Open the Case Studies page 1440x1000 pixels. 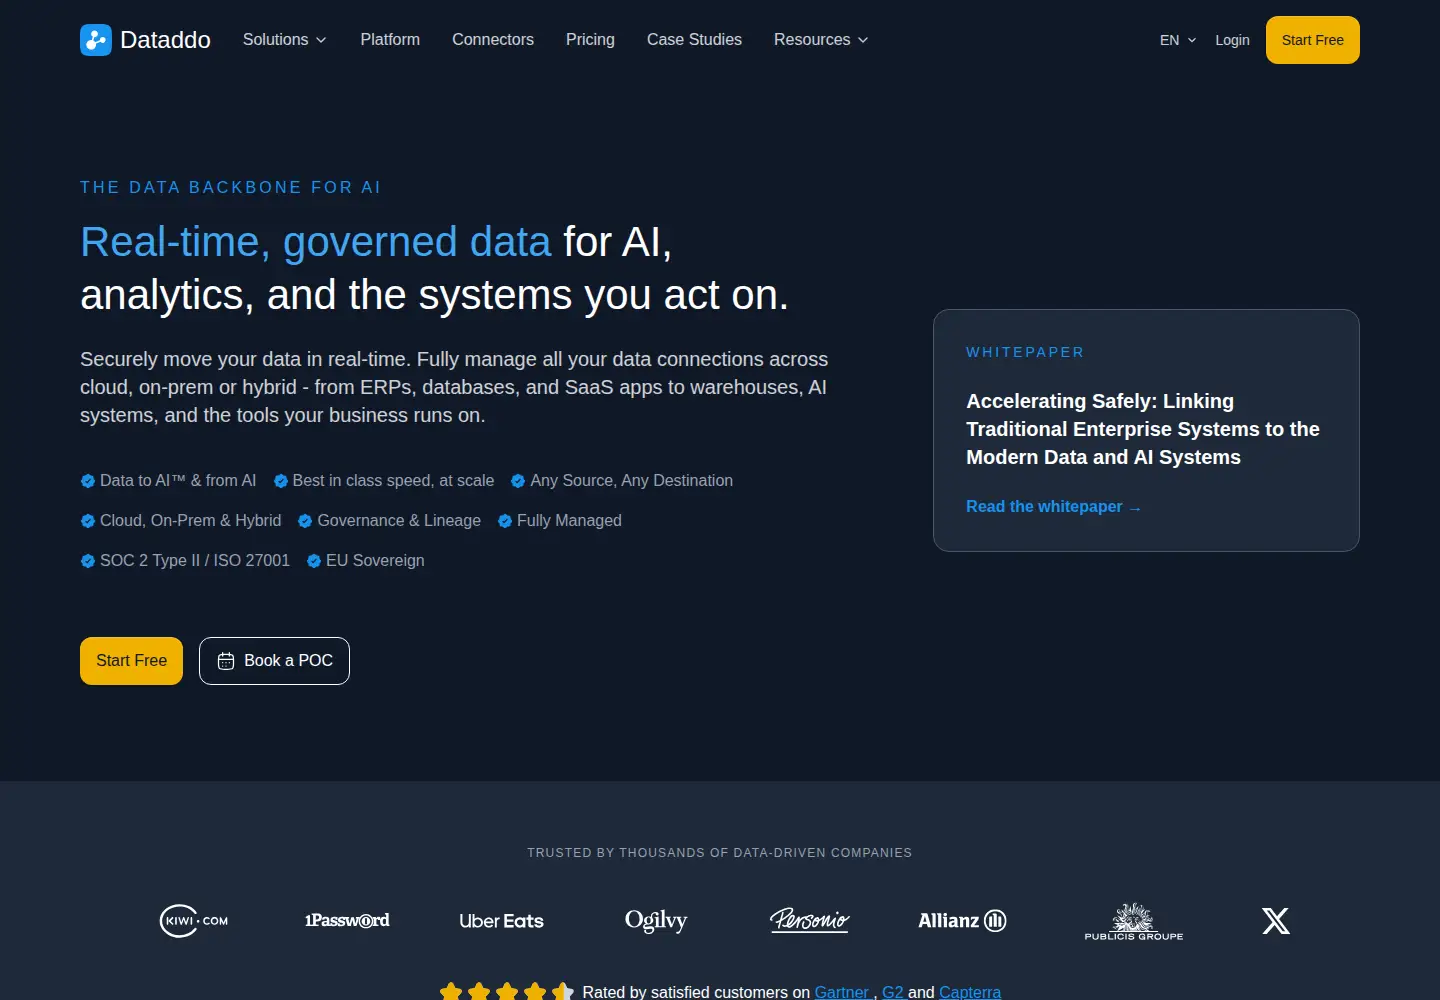point(694,40)
